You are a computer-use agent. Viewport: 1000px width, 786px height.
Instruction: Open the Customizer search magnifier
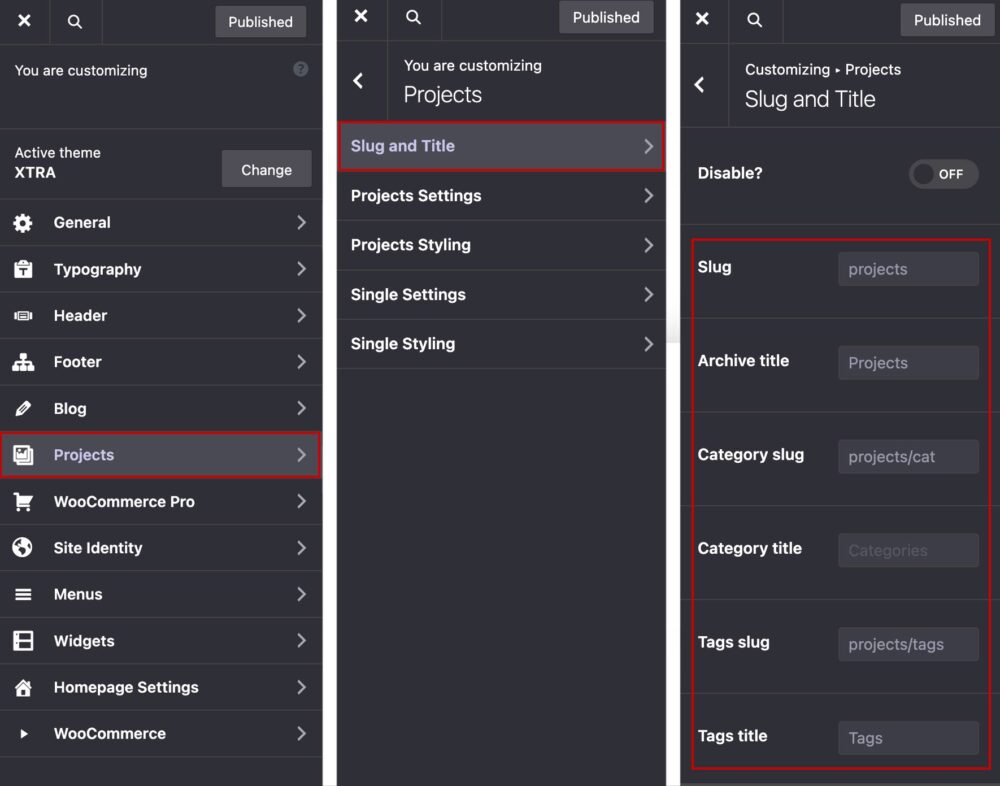[76, 21]
